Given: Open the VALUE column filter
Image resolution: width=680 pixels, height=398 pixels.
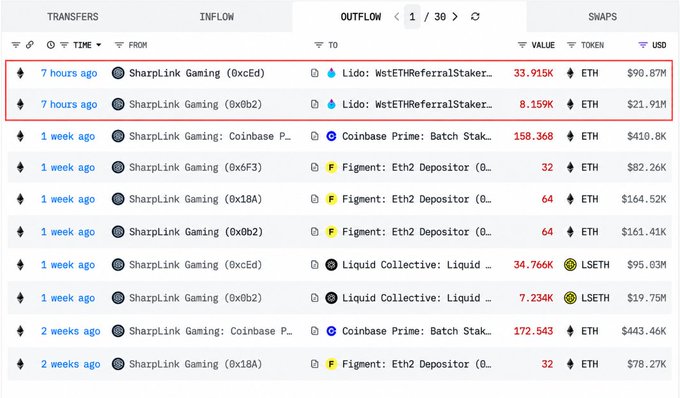Looking at the screenshot, I should (522, 45).
